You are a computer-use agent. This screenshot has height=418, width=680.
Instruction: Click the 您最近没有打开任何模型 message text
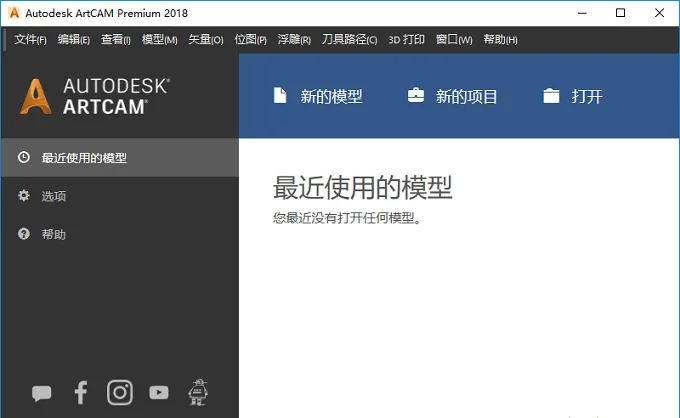[x=347, y=218]
